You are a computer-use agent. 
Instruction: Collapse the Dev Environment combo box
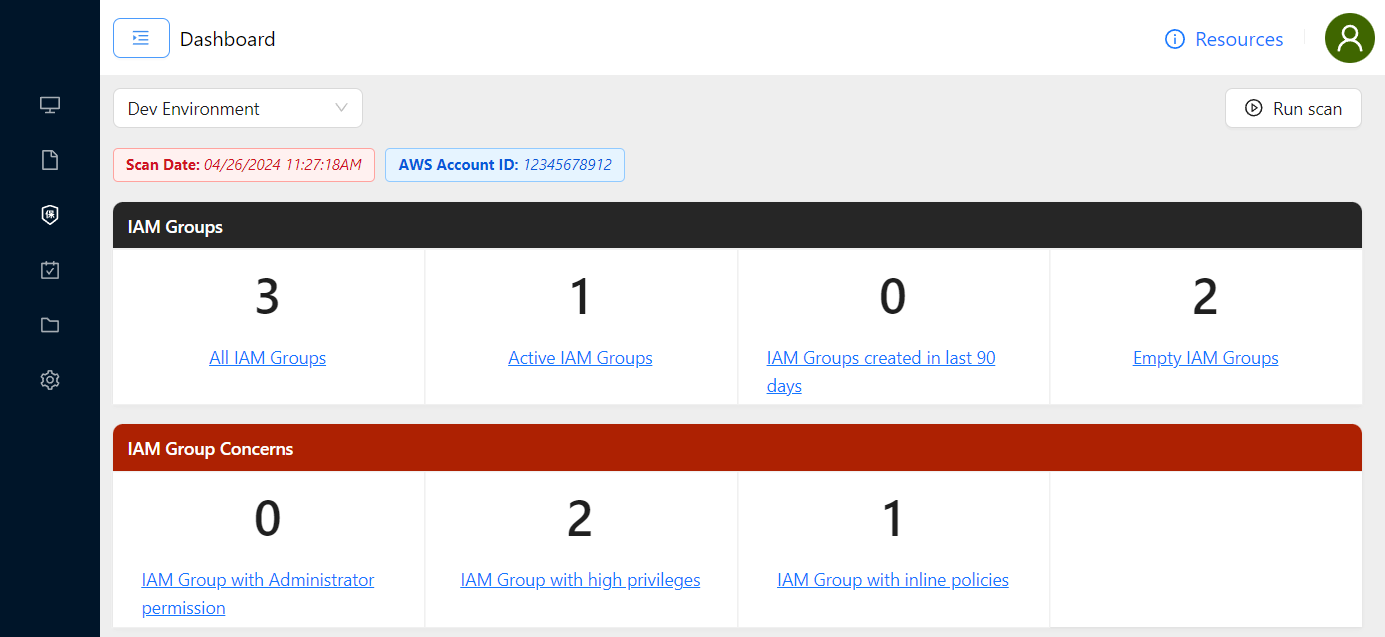pyautogui.click(x=237, y=107)
